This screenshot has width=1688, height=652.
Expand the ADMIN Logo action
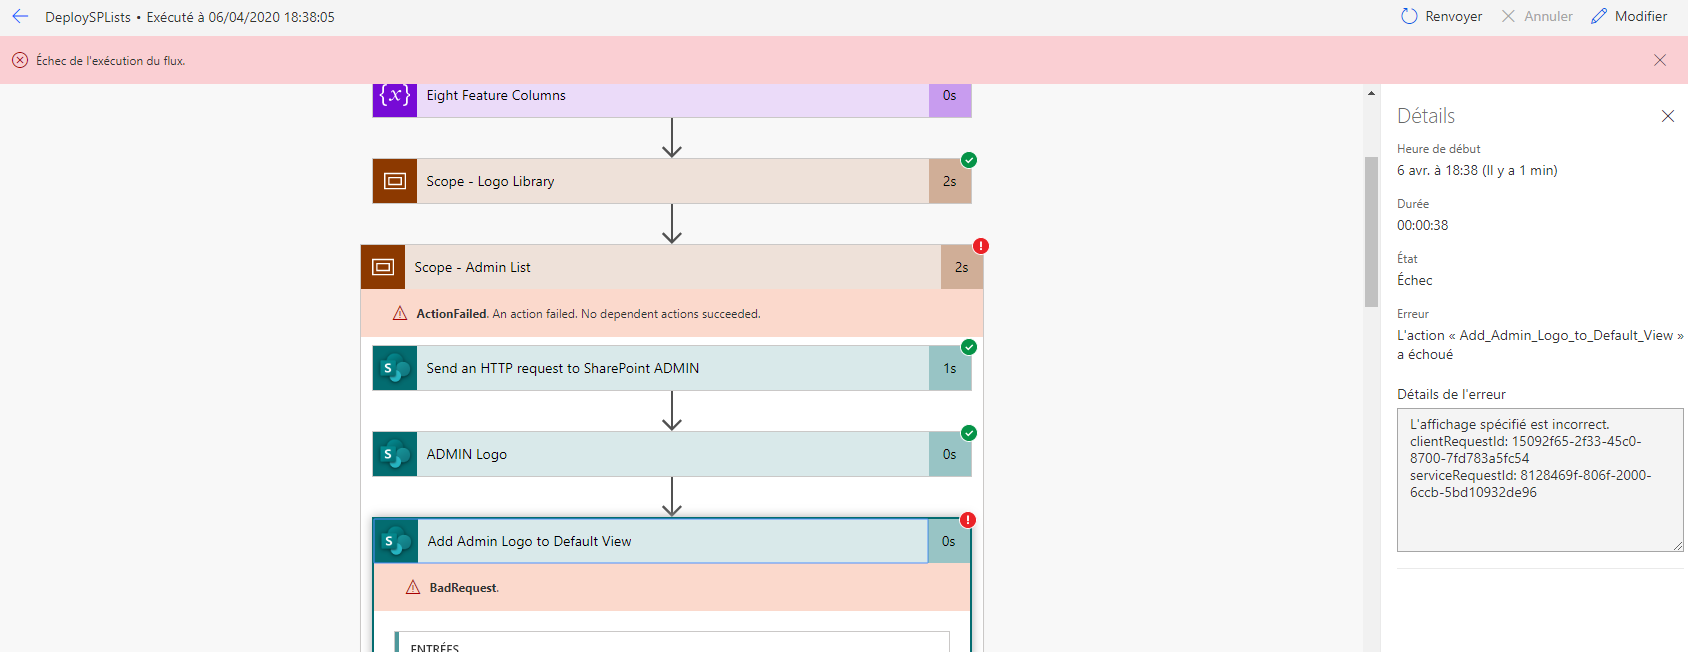point(672,454)
